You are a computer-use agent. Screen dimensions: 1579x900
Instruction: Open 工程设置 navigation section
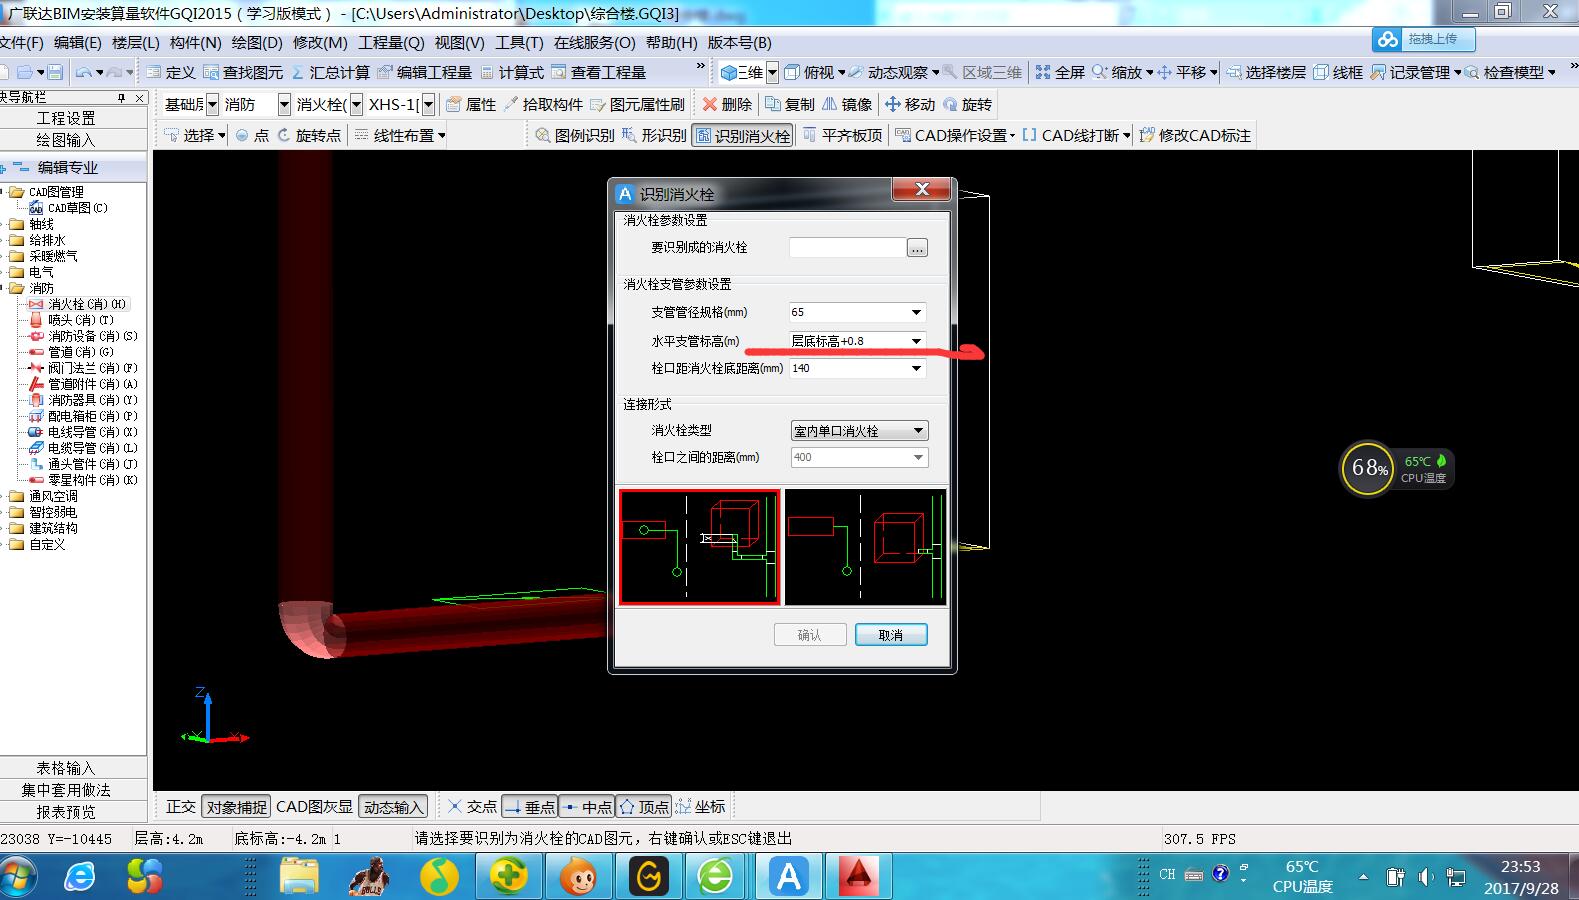(x=66, y=118)
